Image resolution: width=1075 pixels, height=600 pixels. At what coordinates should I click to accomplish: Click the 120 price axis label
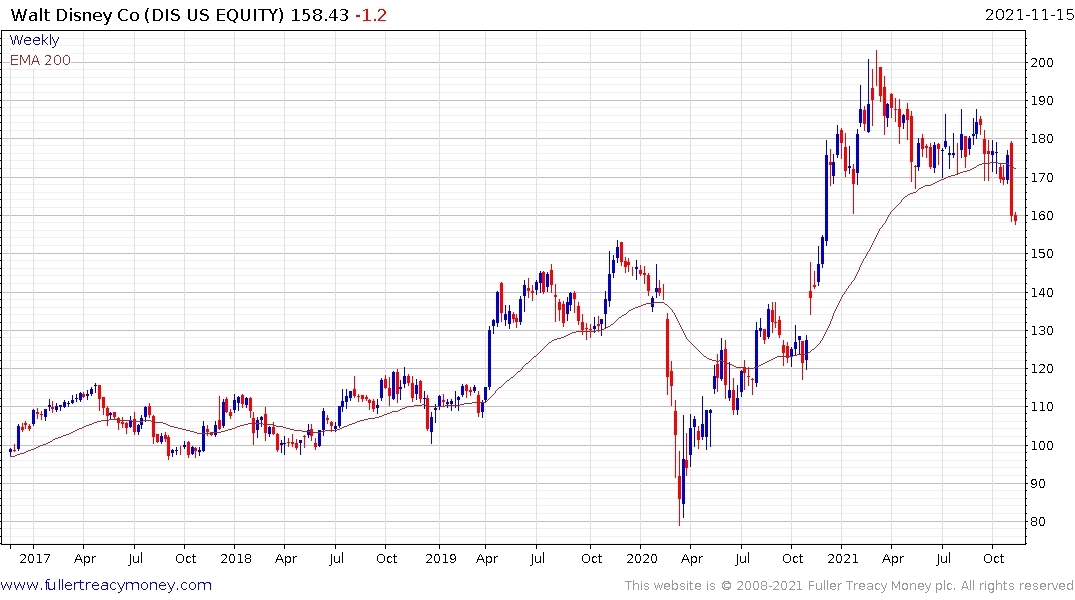point(1042,369)
